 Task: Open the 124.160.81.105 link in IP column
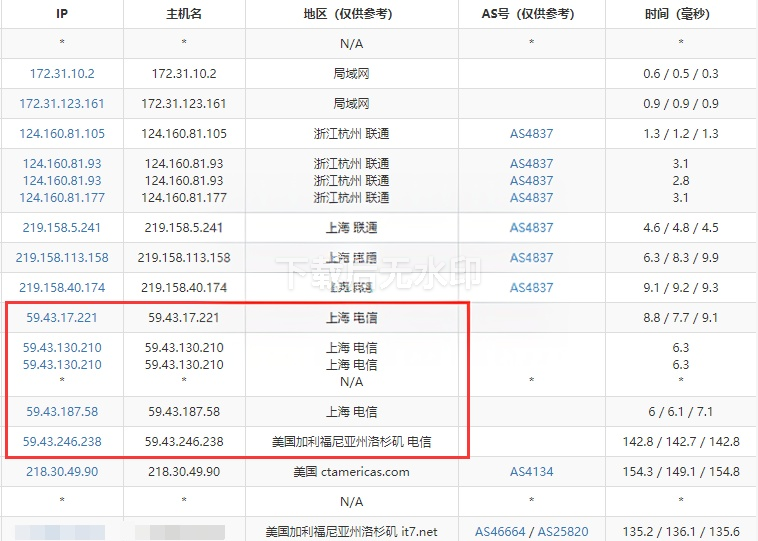(62, 134)
